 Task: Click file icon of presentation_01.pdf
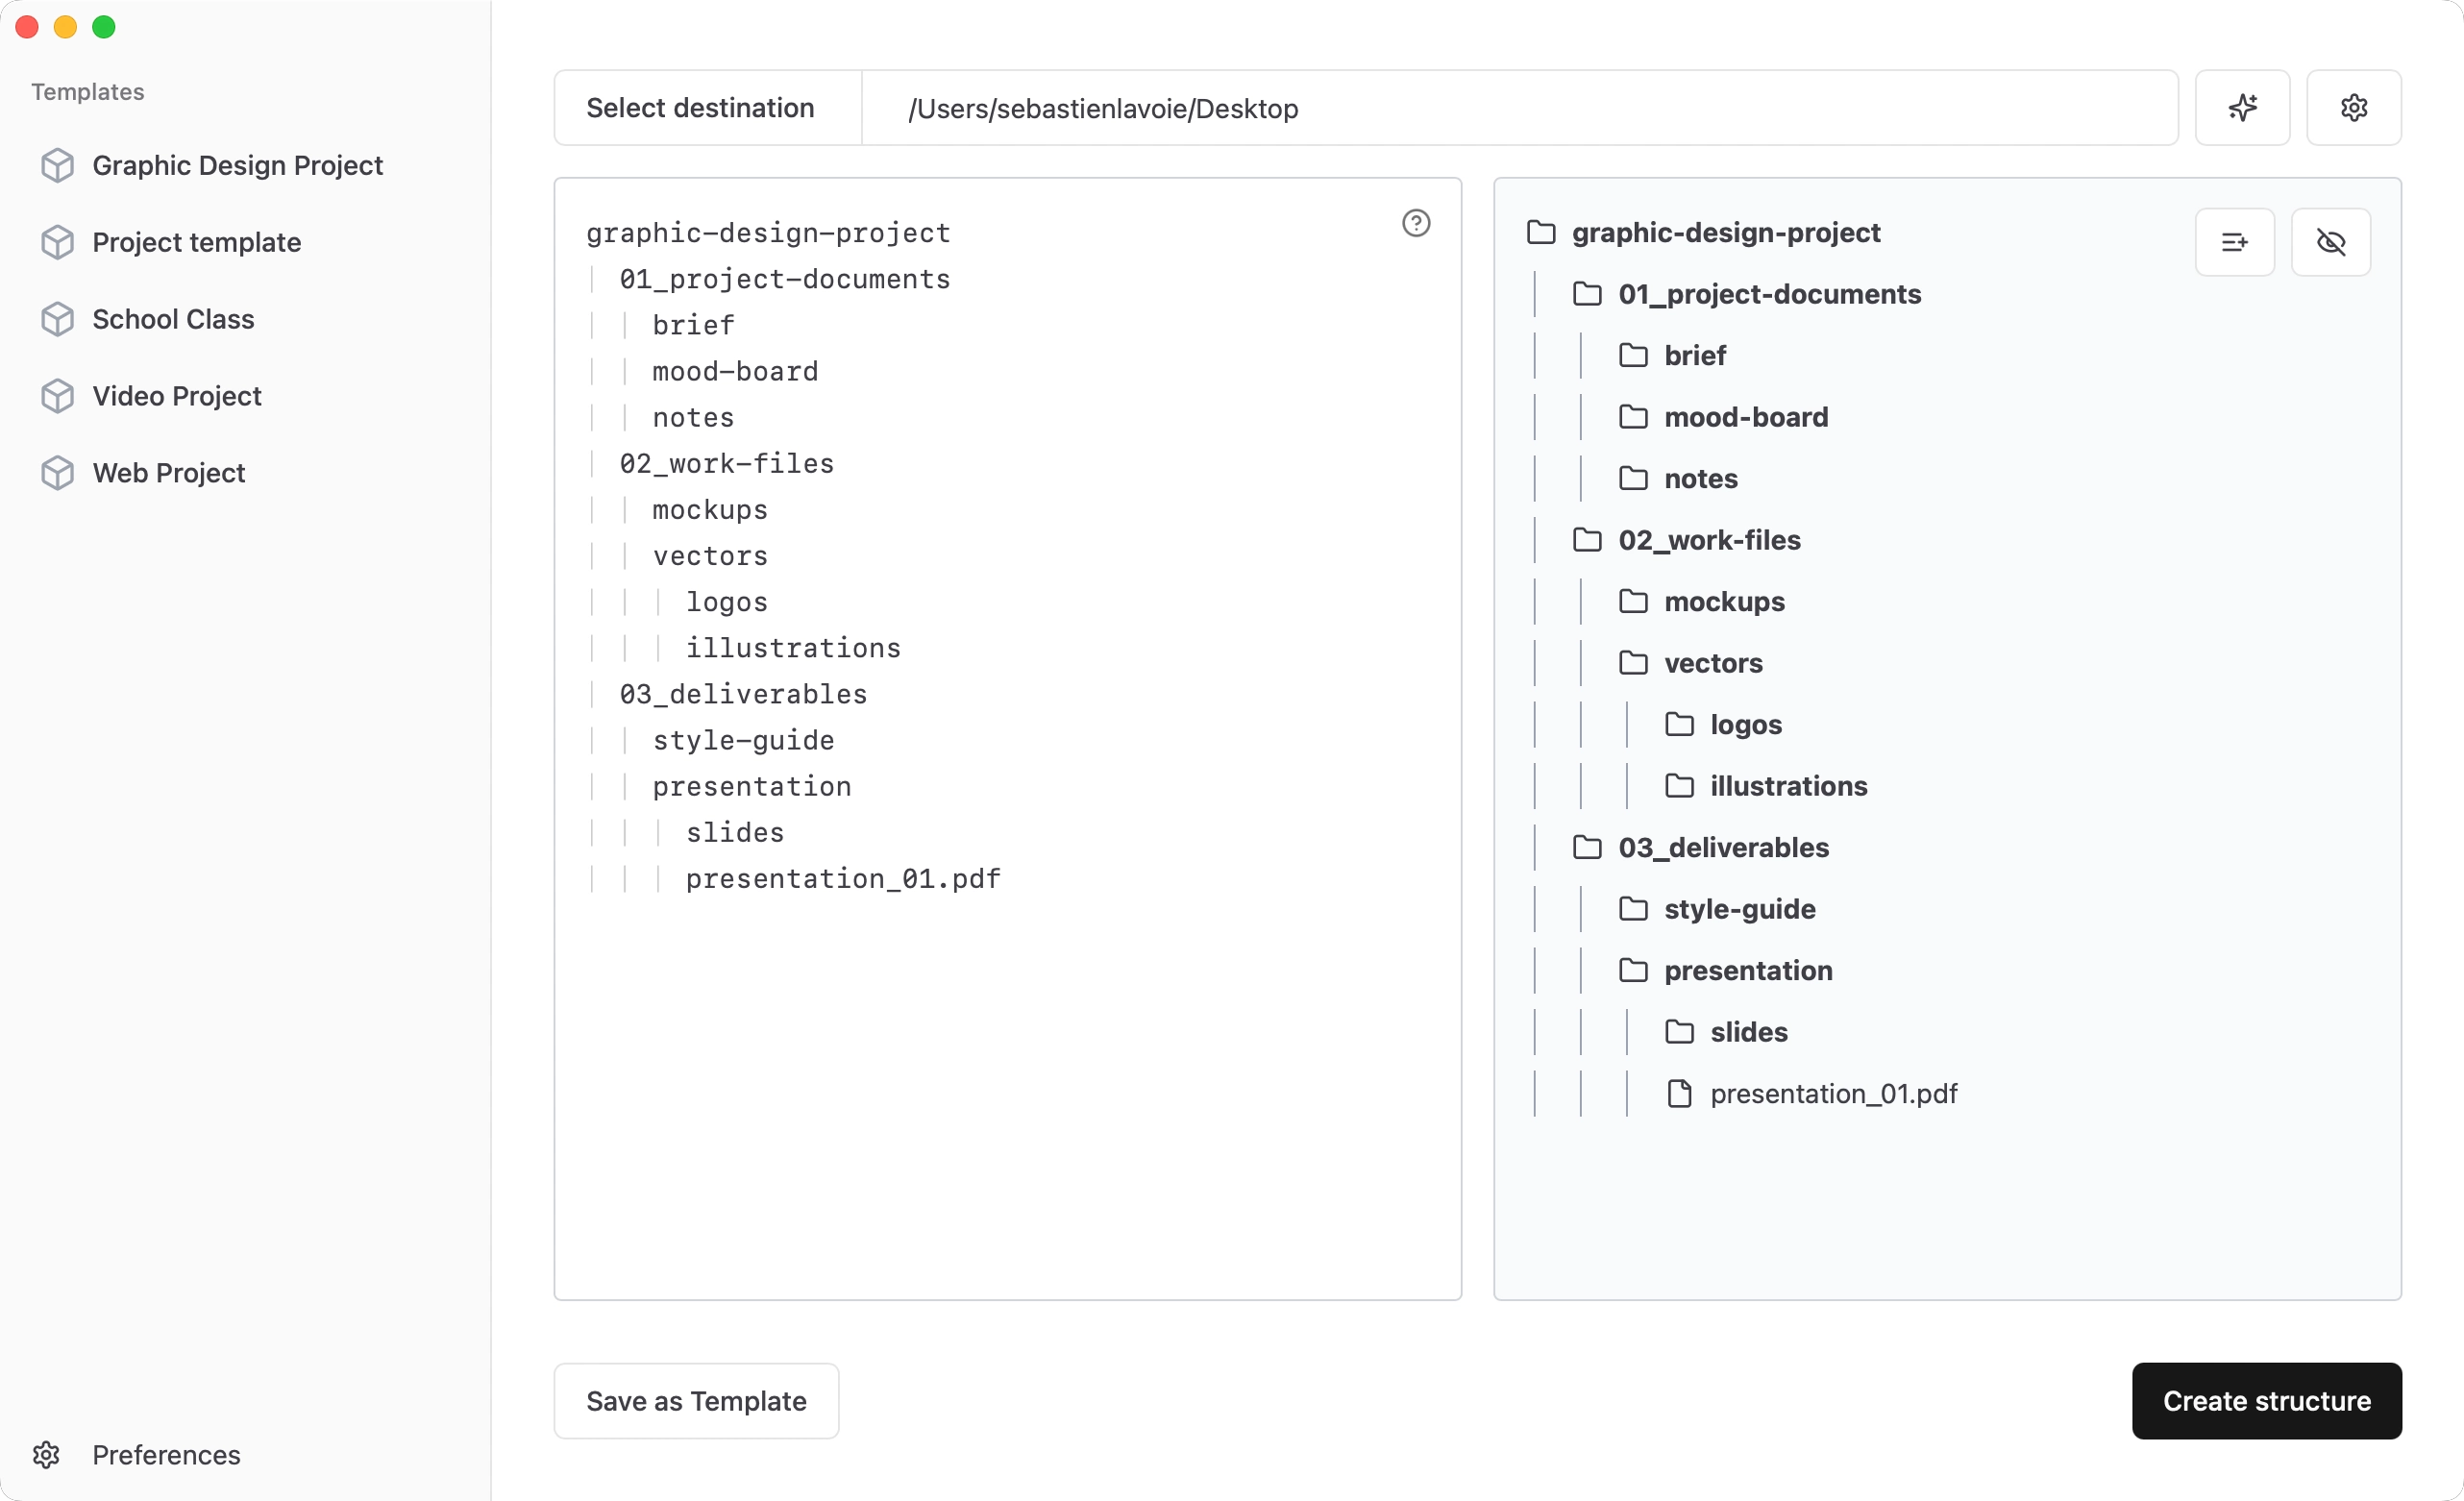coord(1678,1093)
